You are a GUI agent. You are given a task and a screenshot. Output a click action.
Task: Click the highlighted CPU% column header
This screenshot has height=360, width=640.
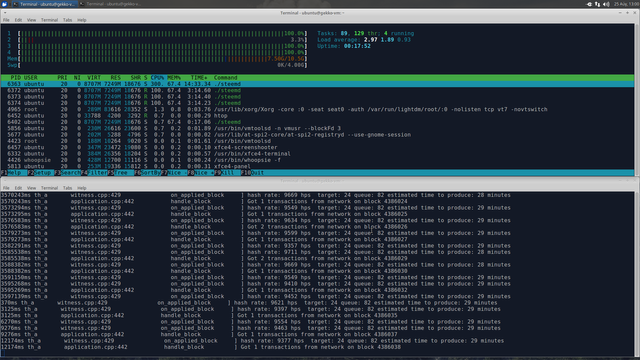tap(157, 78)
